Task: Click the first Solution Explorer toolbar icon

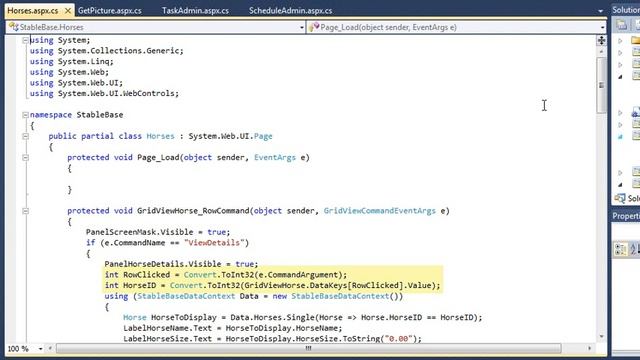Action: click(622, 25)
